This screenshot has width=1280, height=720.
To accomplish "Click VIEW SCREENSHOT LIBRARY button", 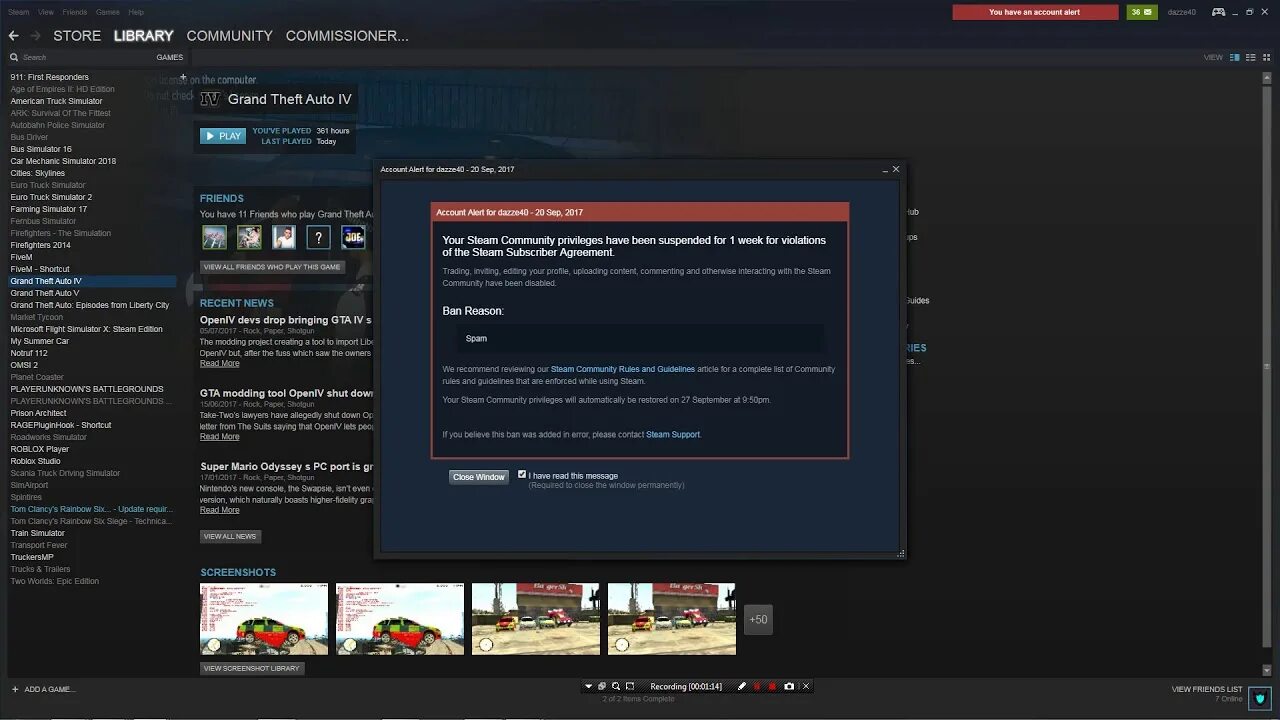I will click(252, 668).
